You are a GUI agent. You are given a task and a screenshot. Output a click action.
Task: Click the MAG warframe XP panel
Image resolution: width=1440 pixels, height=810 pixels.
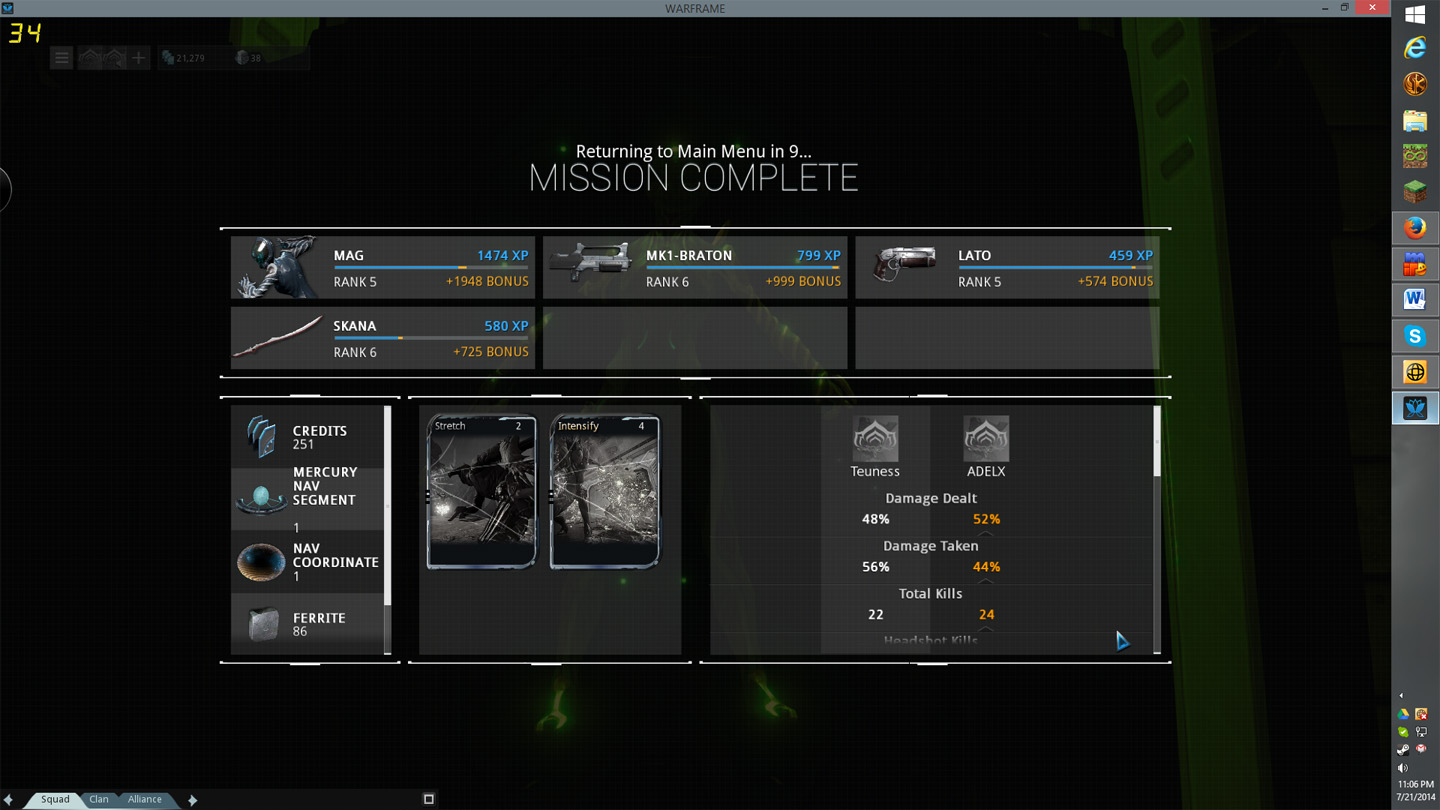383,268
